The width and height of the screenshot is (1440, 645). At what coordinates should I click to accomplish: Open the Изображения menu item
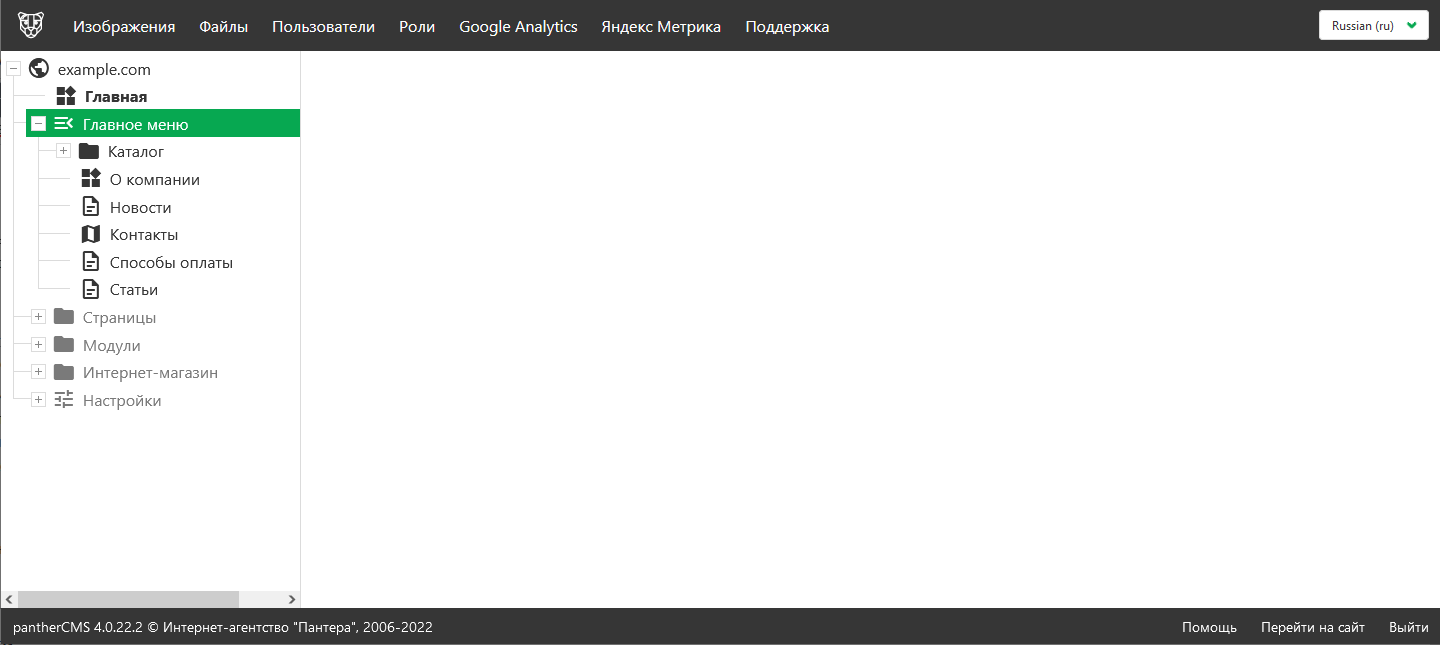coord(124,27)
